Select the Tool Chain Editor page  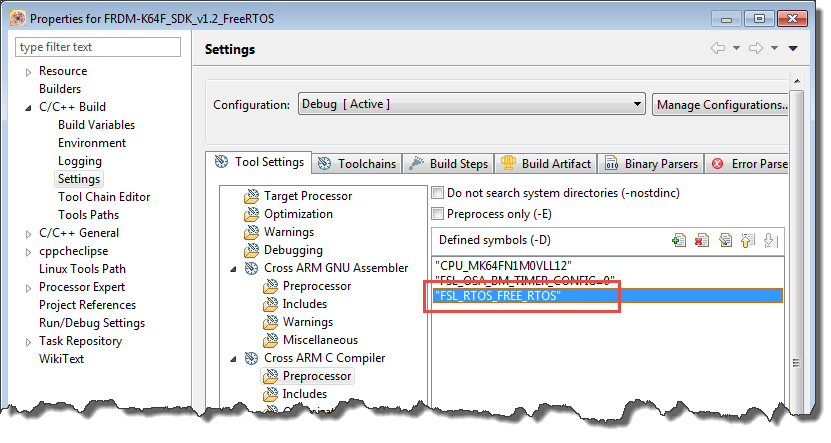pos(103,197)
